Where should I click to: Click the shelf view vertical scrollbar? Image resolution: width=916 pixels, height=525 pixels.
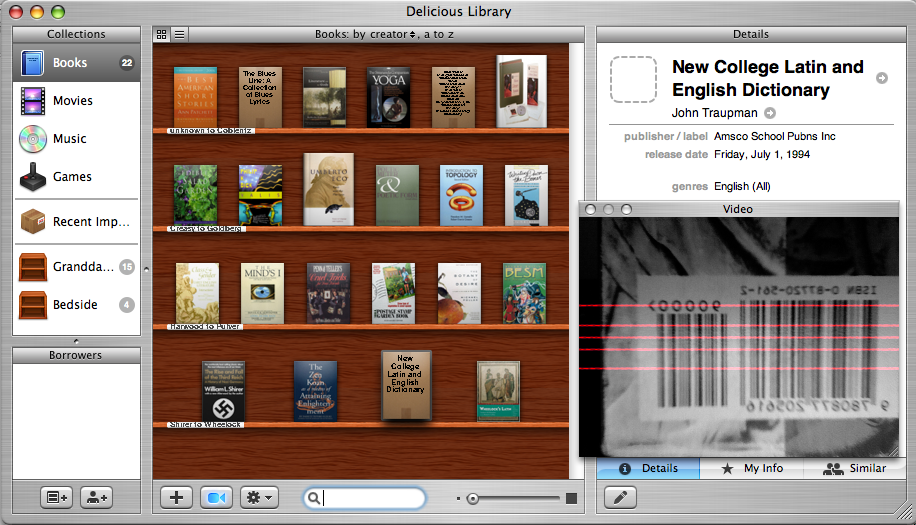(577, 261)
